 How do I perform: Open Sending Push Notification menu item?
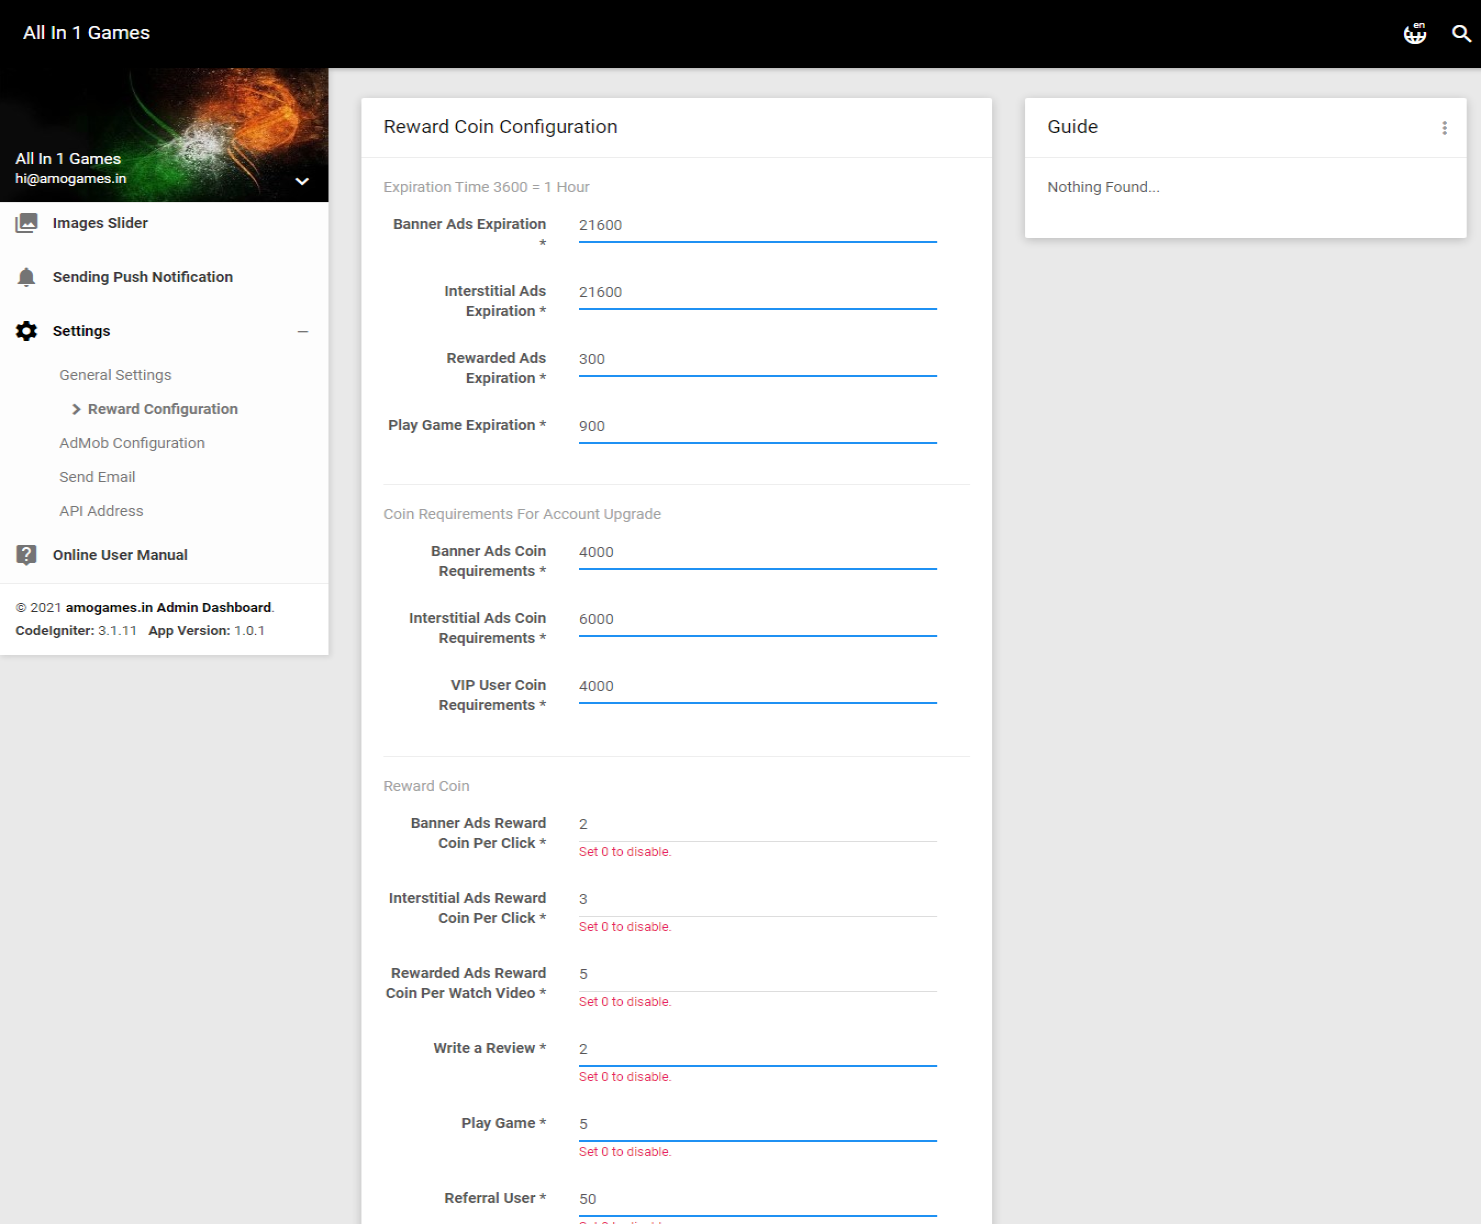[x=143, y=277]
